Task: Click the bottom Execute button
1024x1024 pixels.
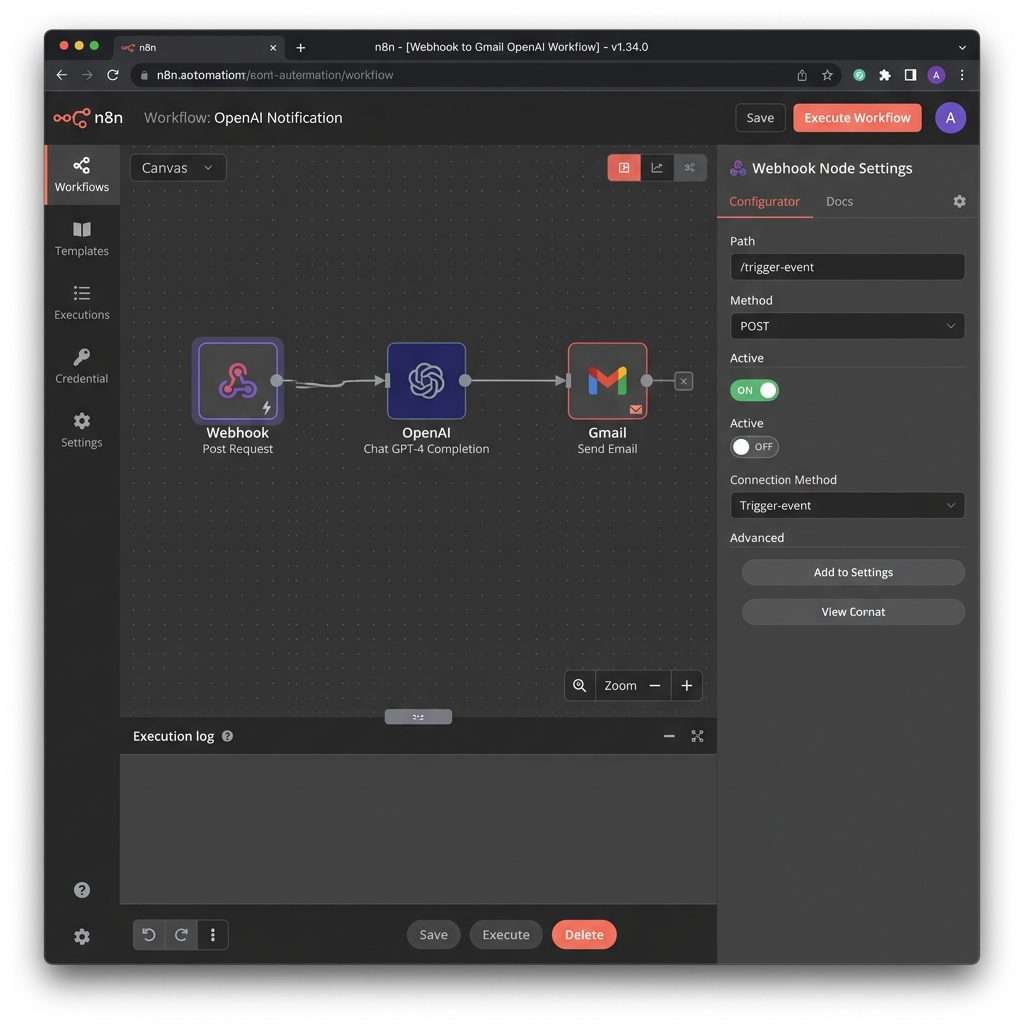Action: (505, 935)
